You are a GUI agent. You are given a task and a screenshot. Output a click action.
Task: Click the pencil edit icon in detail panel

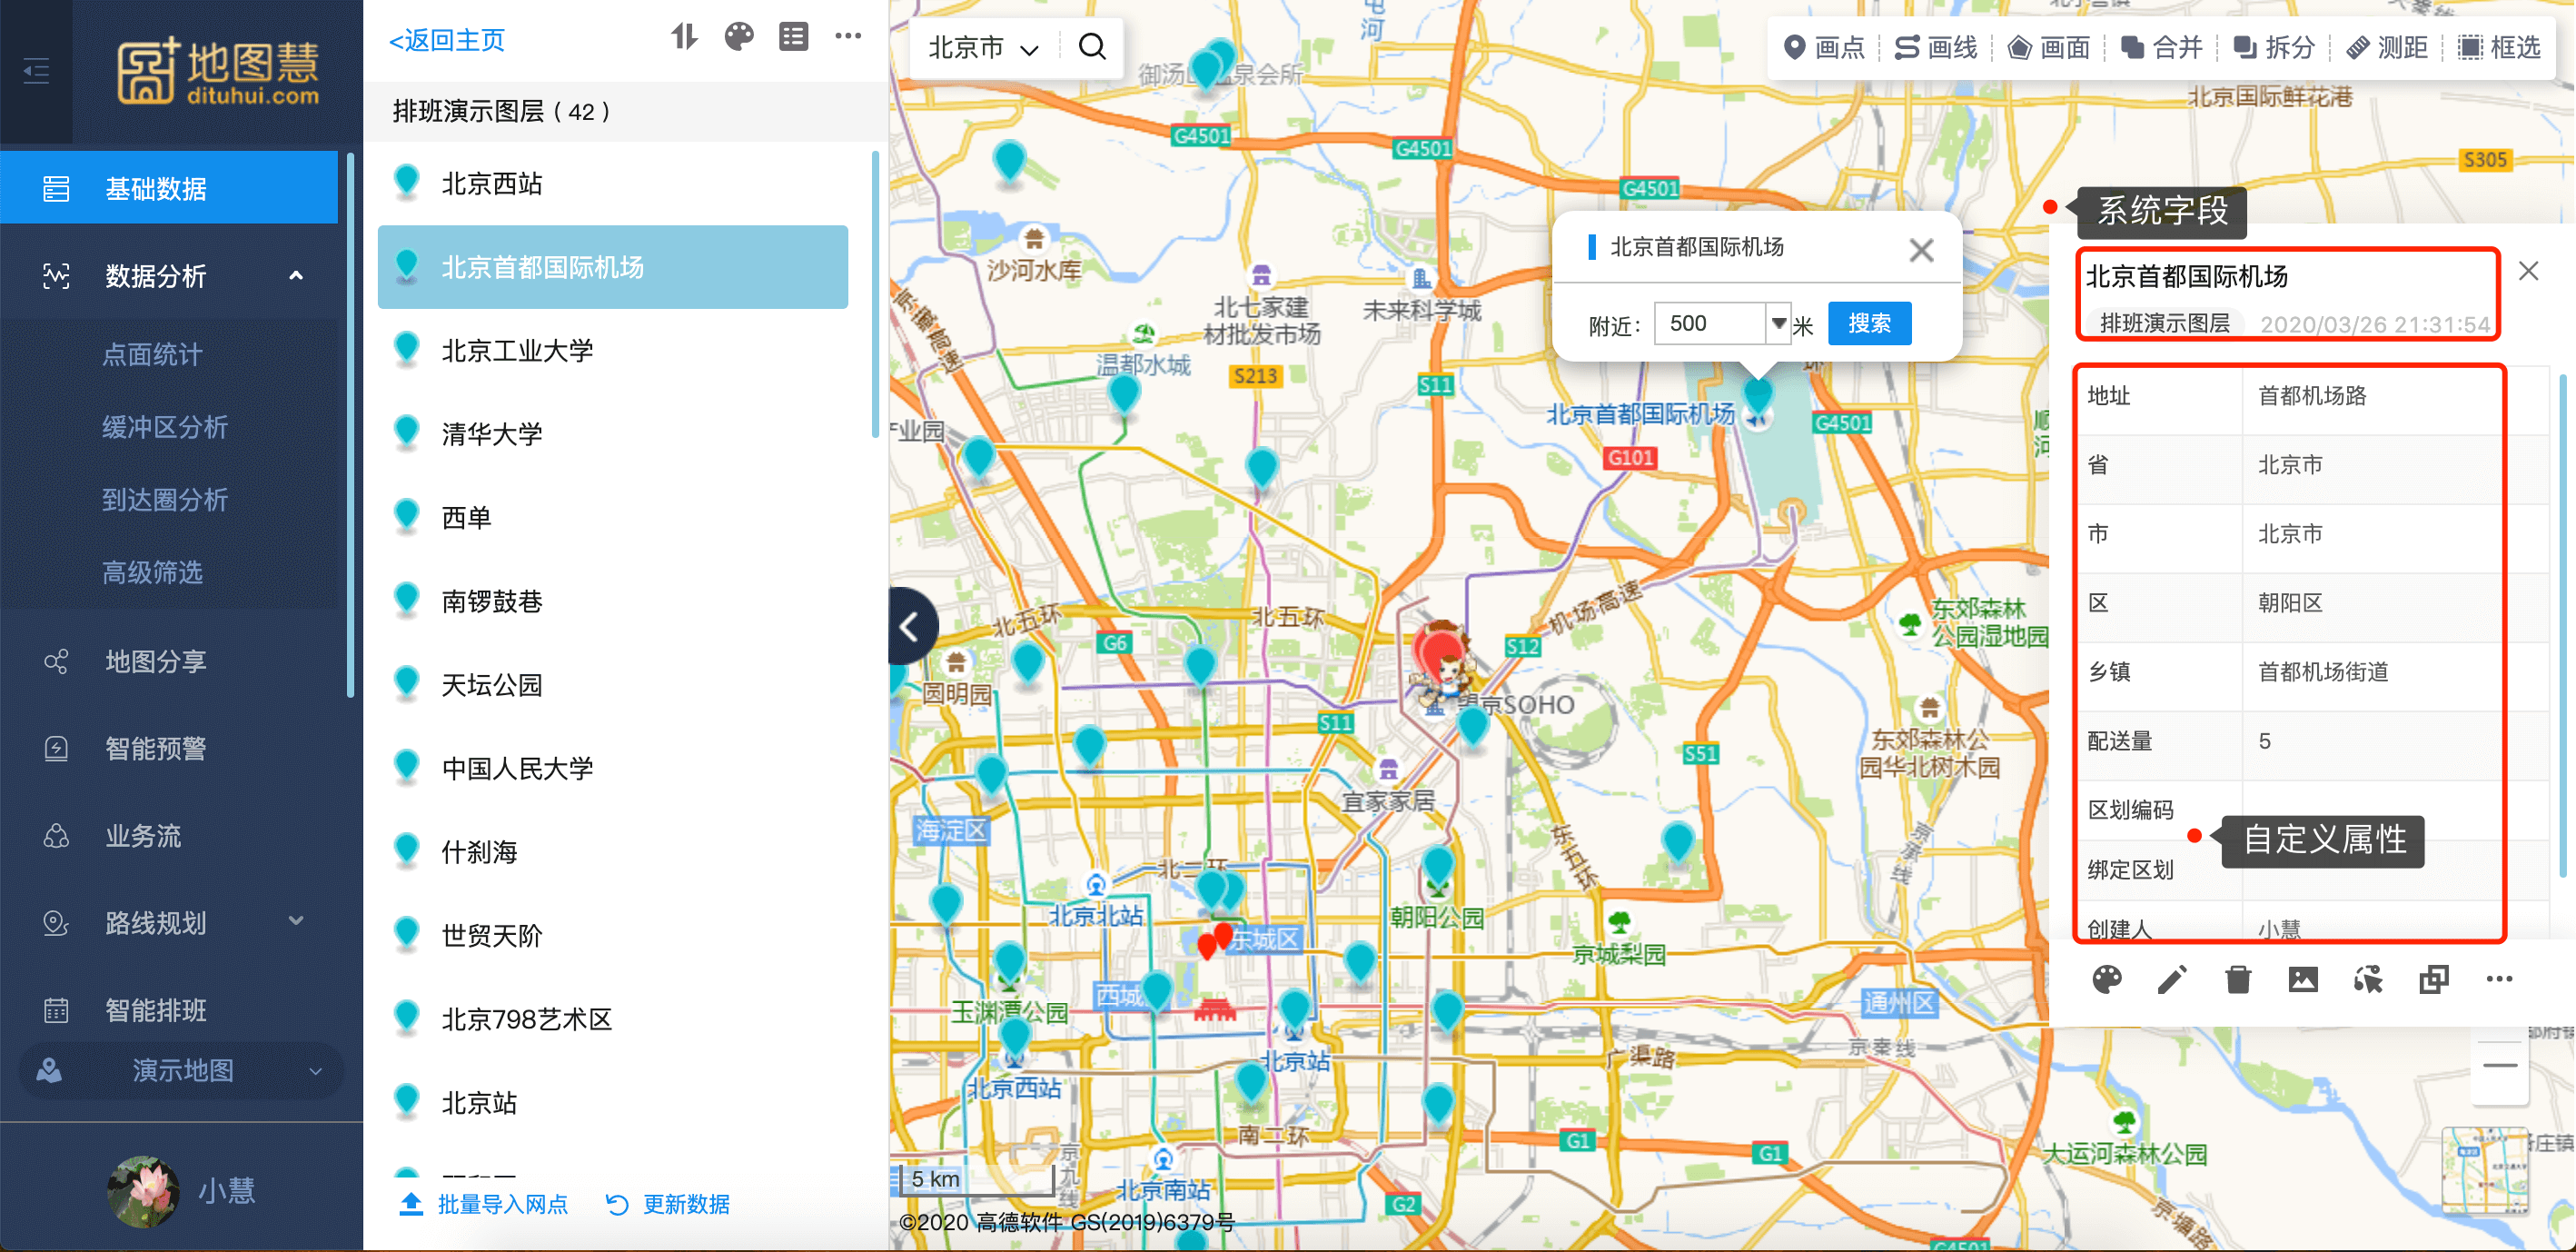pyautogui.click(x=2172, y=980)
